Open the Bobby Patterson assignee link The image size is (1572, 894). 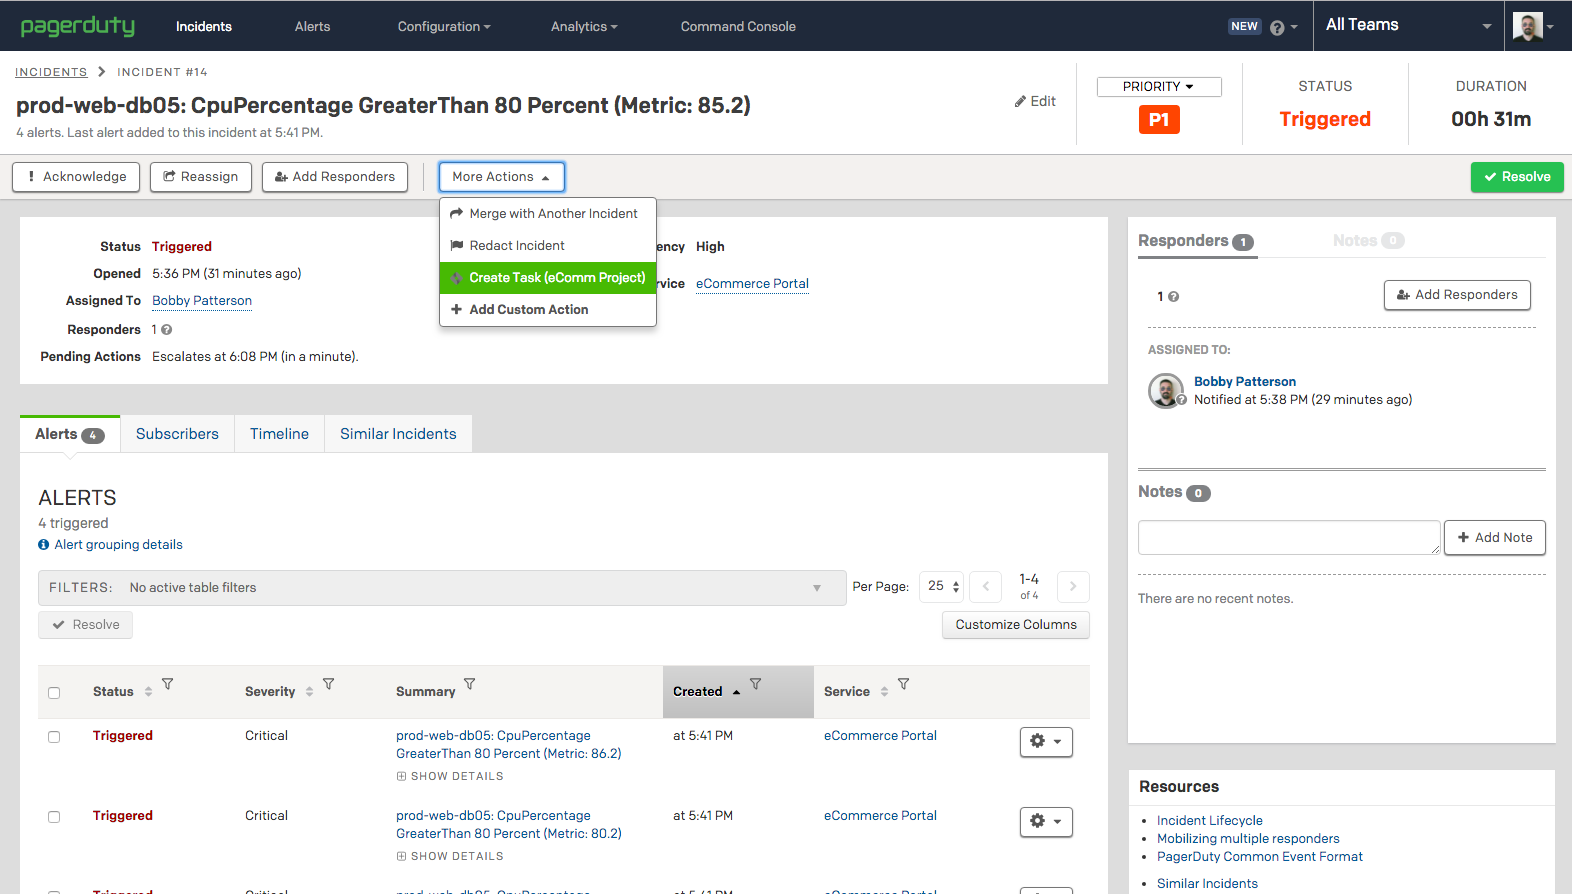pyautogui.click(x=202, y=301)
